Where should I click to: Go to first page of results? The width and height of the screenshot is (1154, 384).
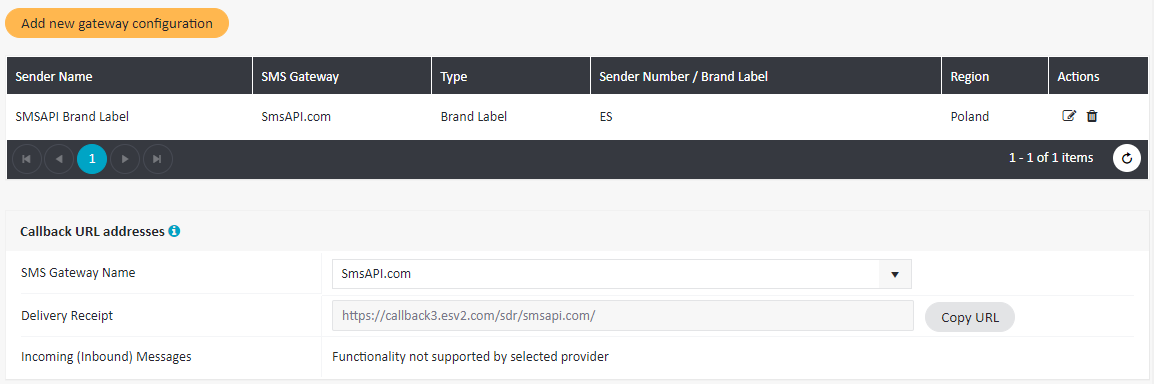click(27, 159)
